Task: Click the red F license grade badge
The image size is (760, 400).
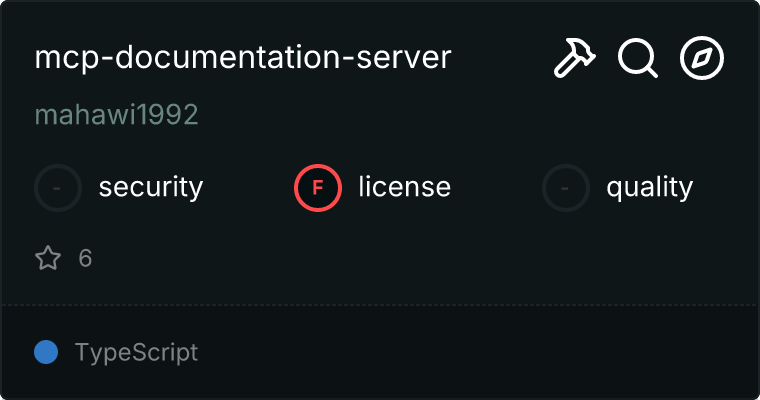Action: coord(318,187)
